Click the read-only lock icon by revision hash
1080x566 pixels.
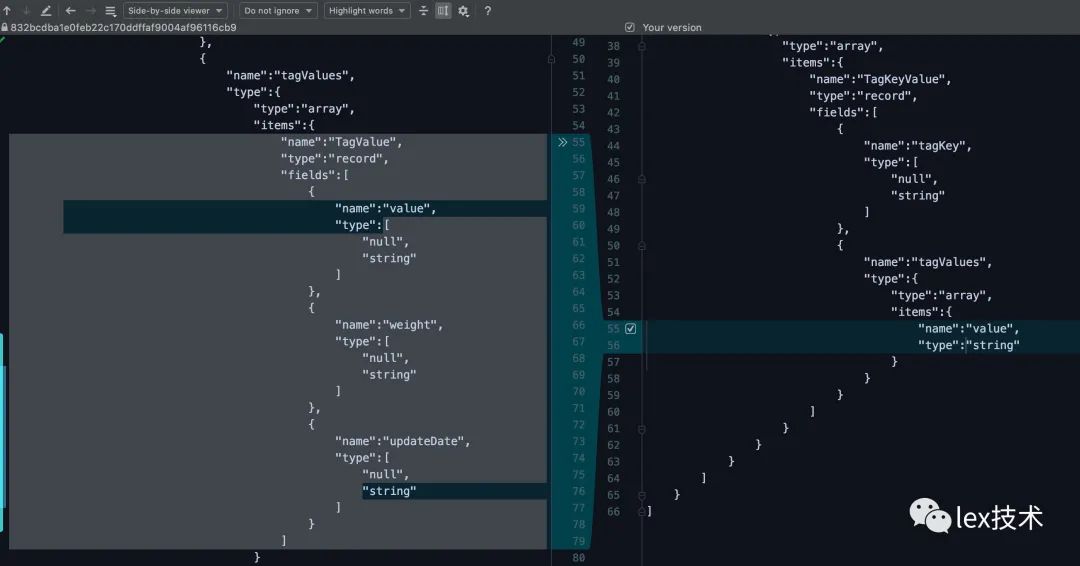click(5, 28)
